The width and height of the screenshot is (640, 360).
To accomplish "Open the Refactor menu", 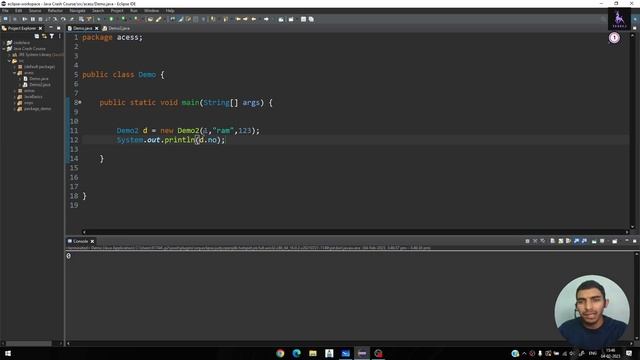I will (55, 11).
